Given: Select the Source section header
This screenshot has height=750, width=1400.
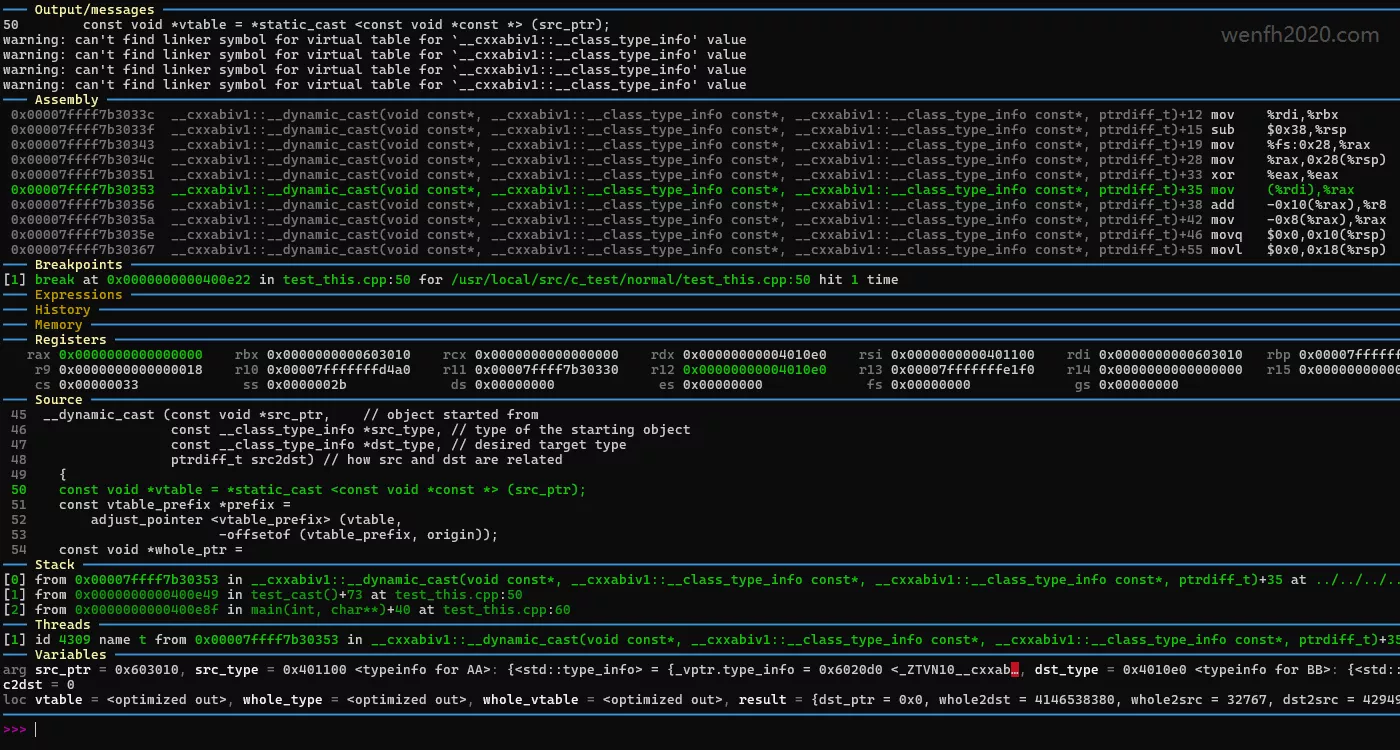Looking at the screenshot, I should (x=58, y=400).
